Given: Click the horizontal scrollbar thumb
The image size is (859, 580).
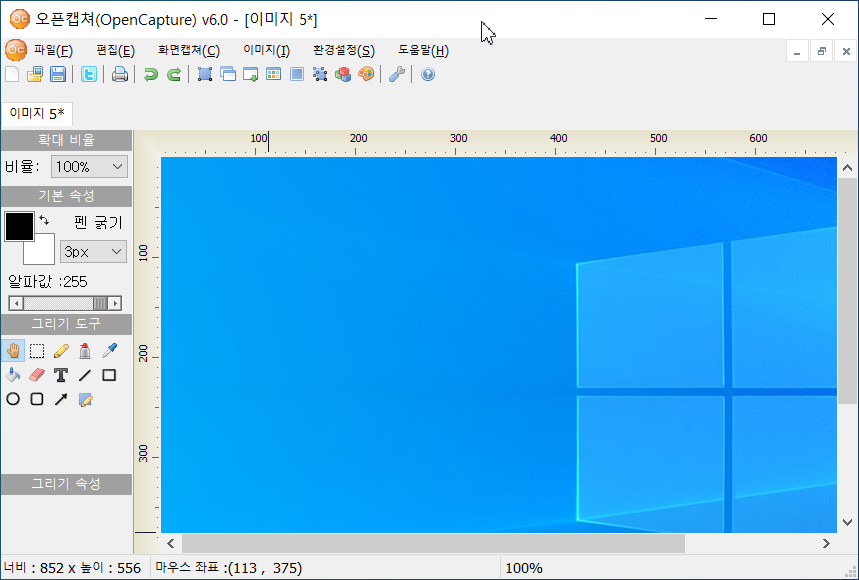Looking at the screenshot, I should (433, 543).
